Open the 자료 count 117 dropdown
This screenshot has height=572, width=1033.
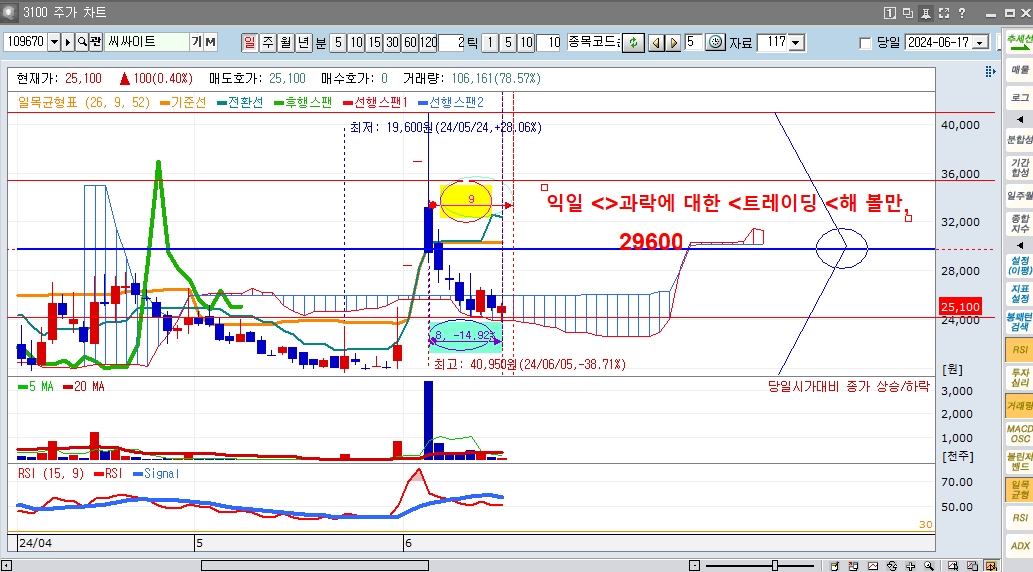coord(796,43)
